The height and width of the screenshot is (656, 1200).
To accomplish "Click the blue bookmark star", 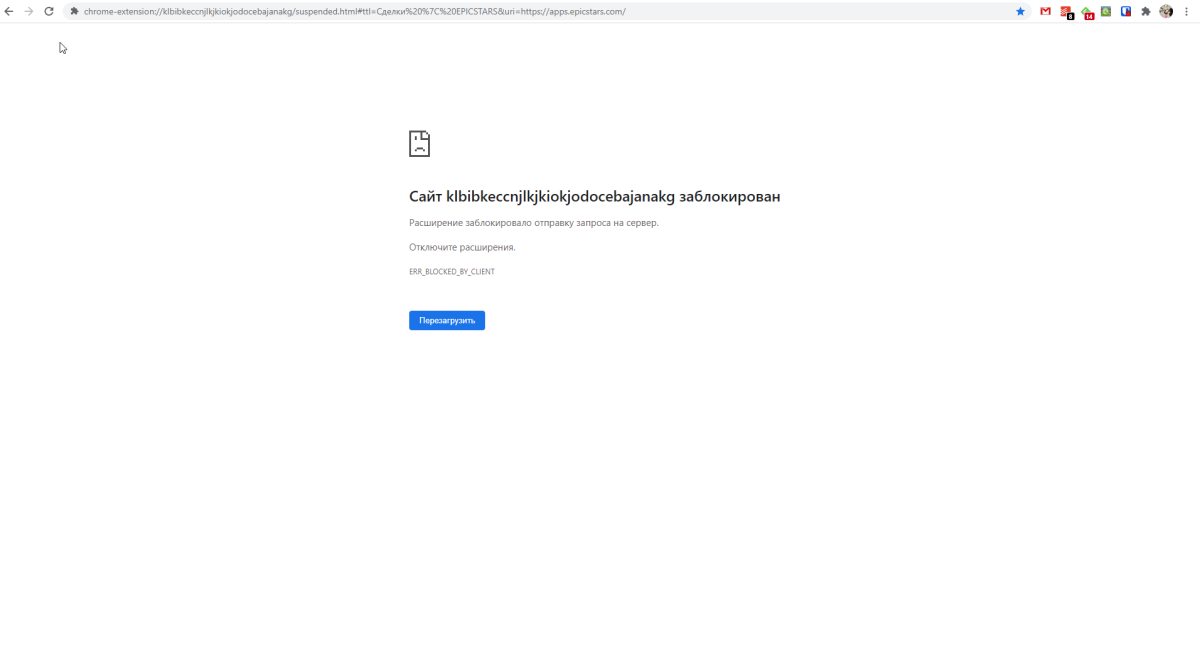I will tap(1021, 11).
